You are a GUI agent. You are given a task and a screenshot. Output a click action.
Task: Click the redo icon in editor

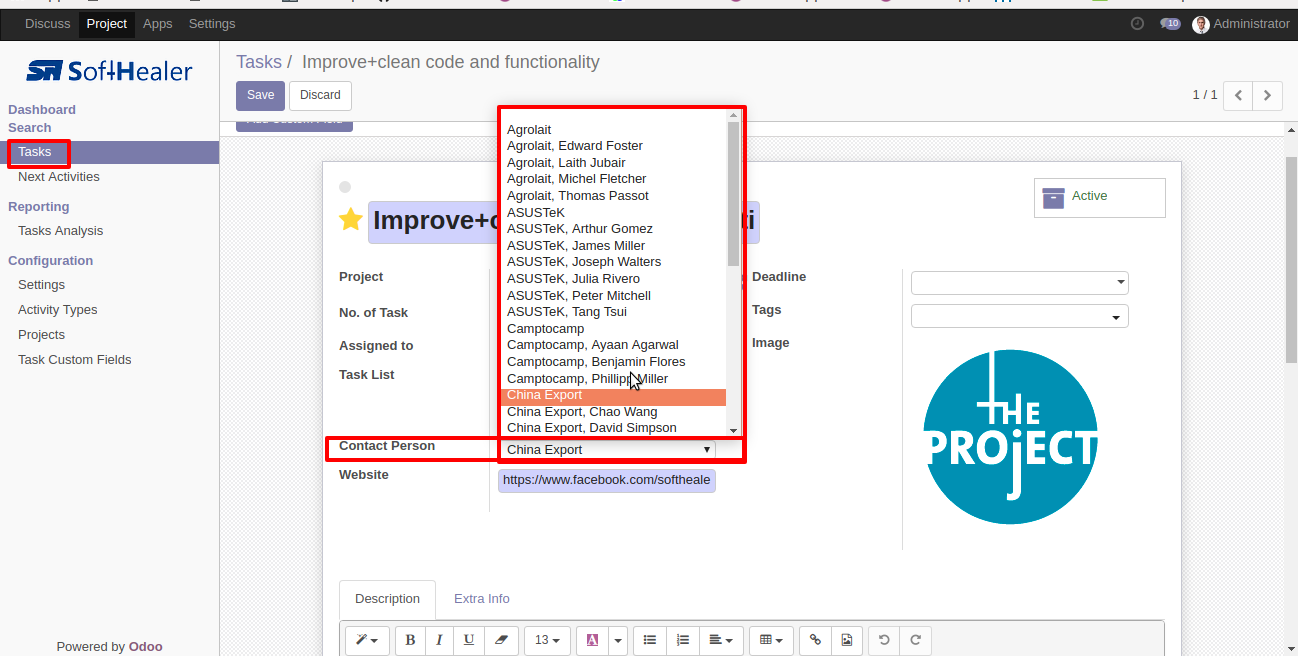[x=915, y=640]
